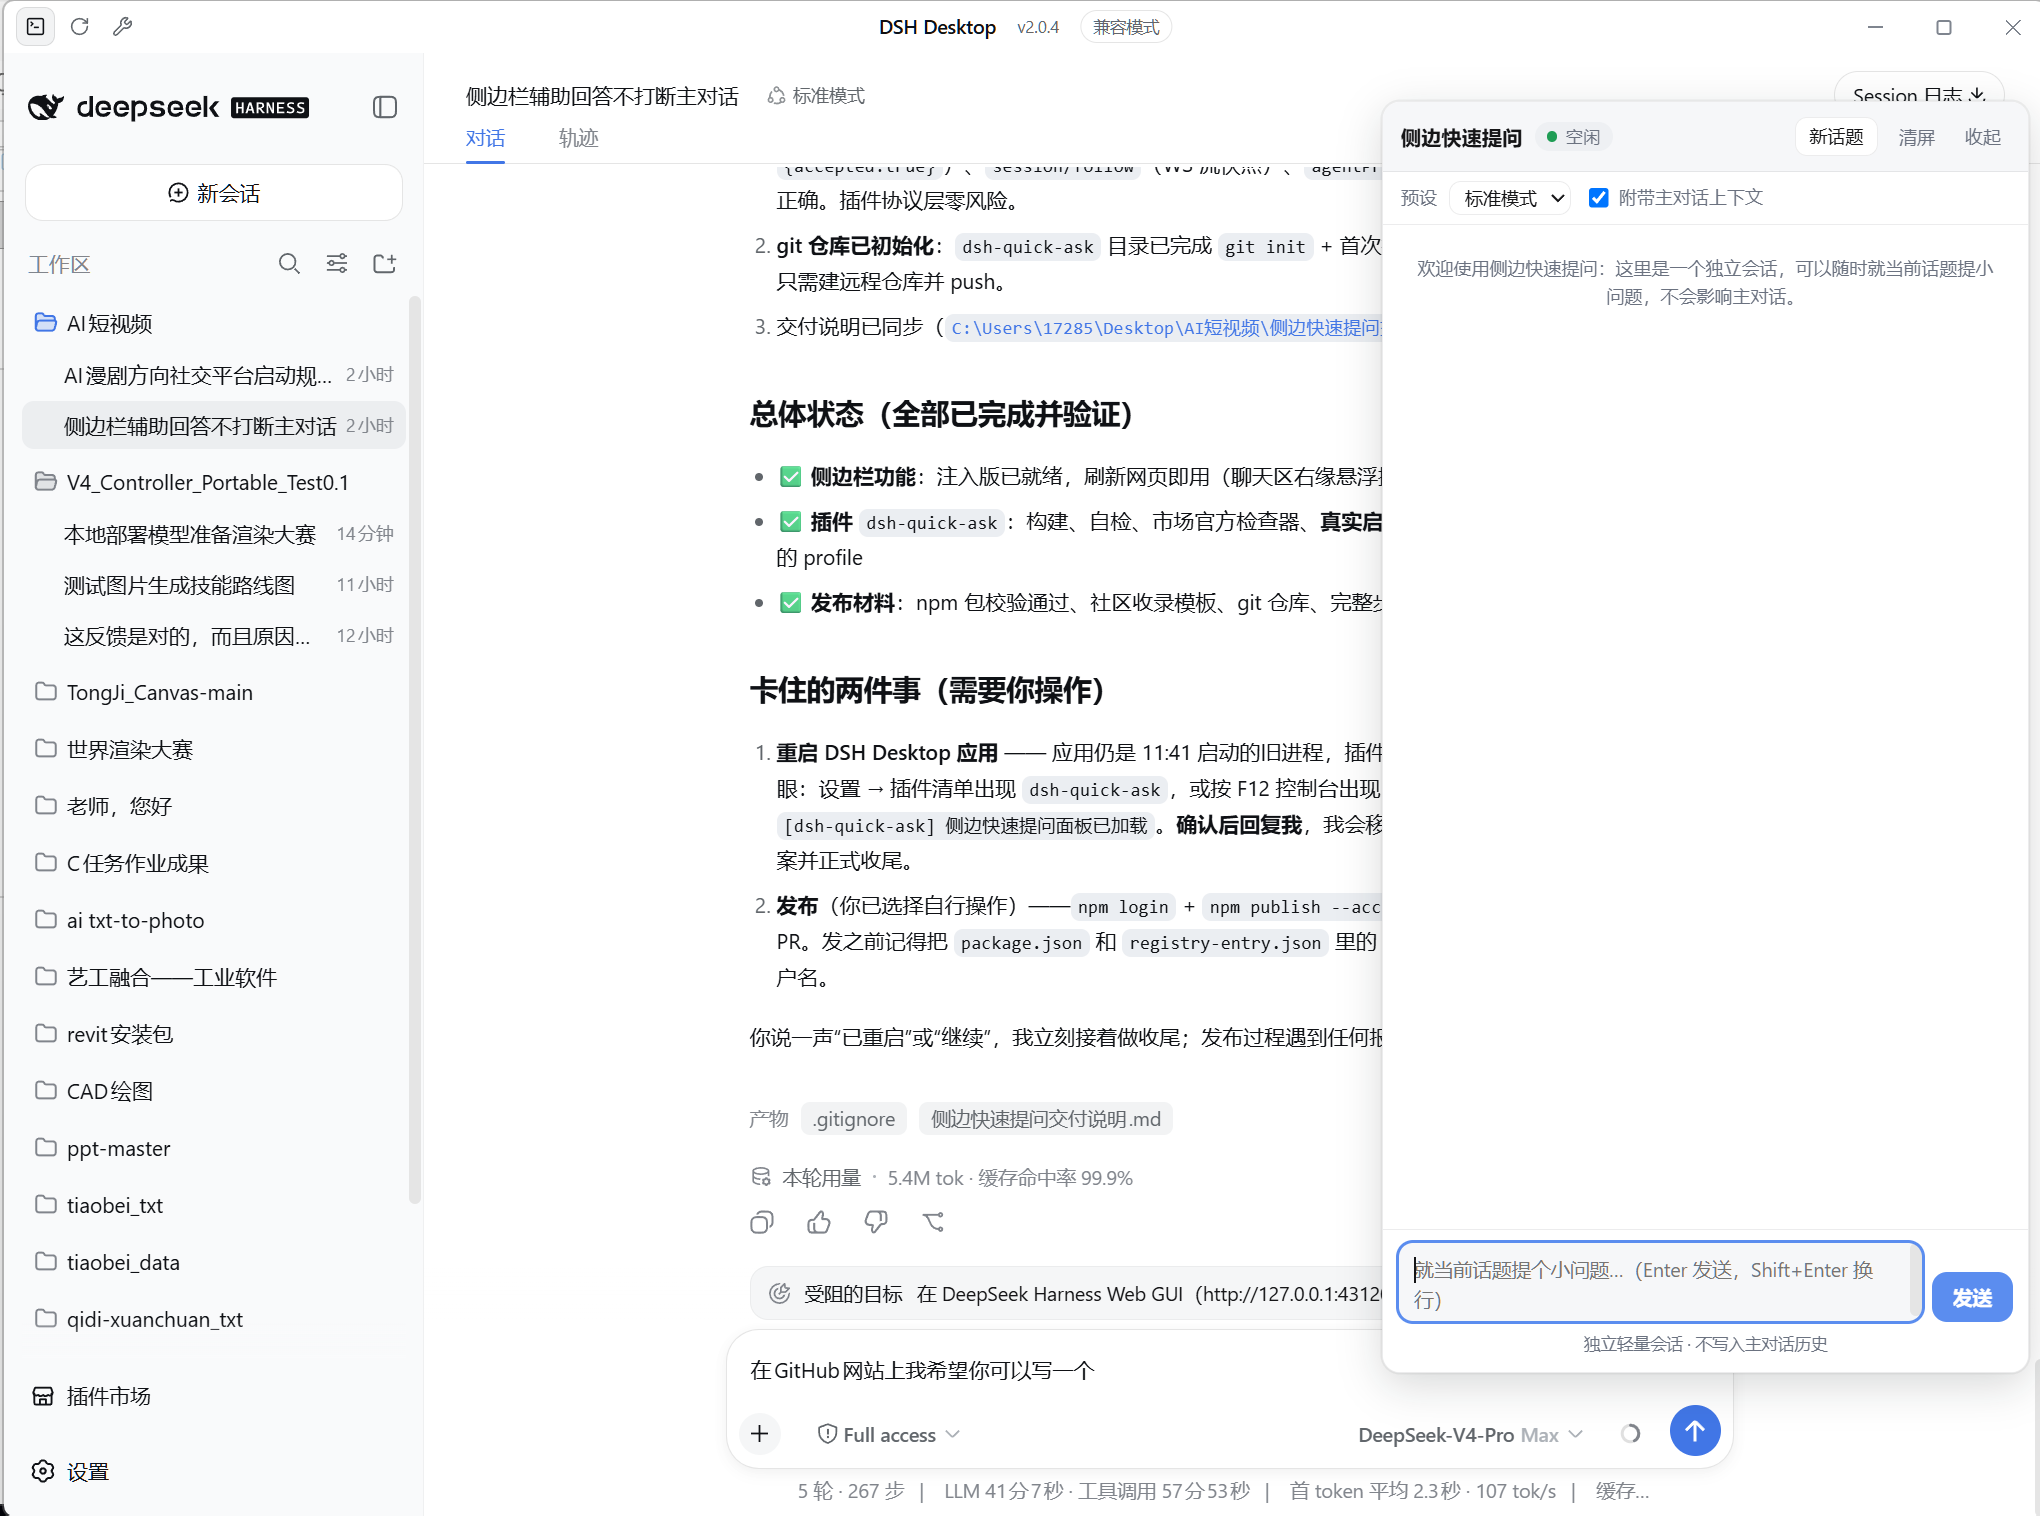
Task: Click the 发送 button in quick ask
Action: (x=1972, y=1297)
